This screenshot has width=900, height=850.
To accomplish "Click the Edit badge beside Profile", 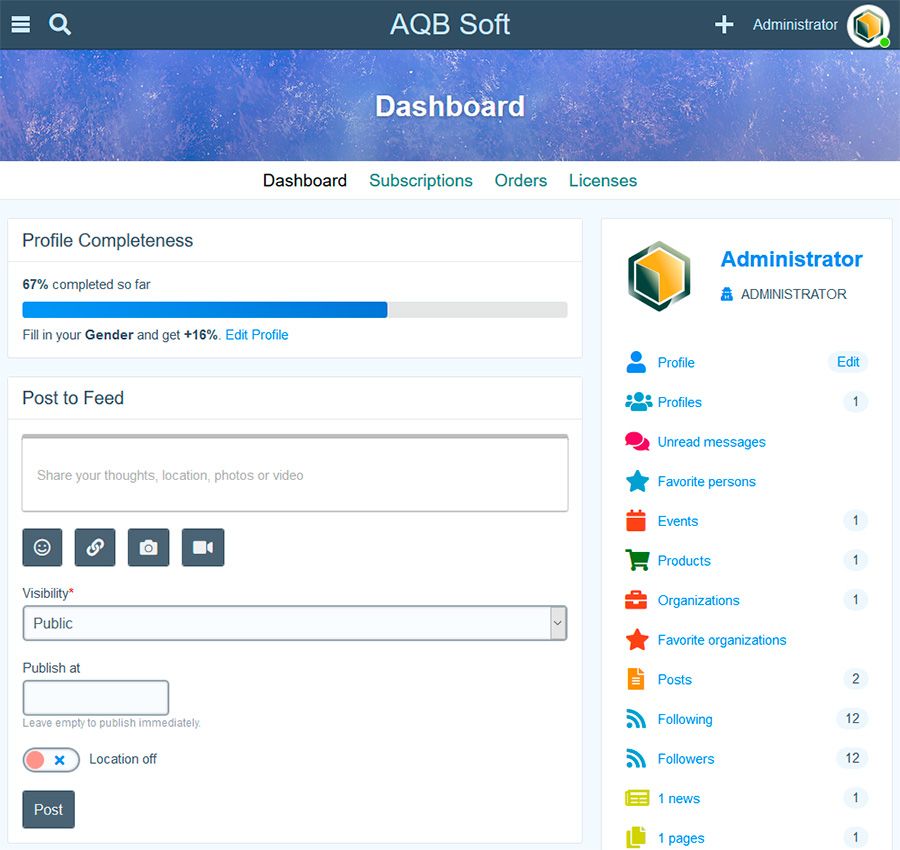I will (x=848, y=362).
